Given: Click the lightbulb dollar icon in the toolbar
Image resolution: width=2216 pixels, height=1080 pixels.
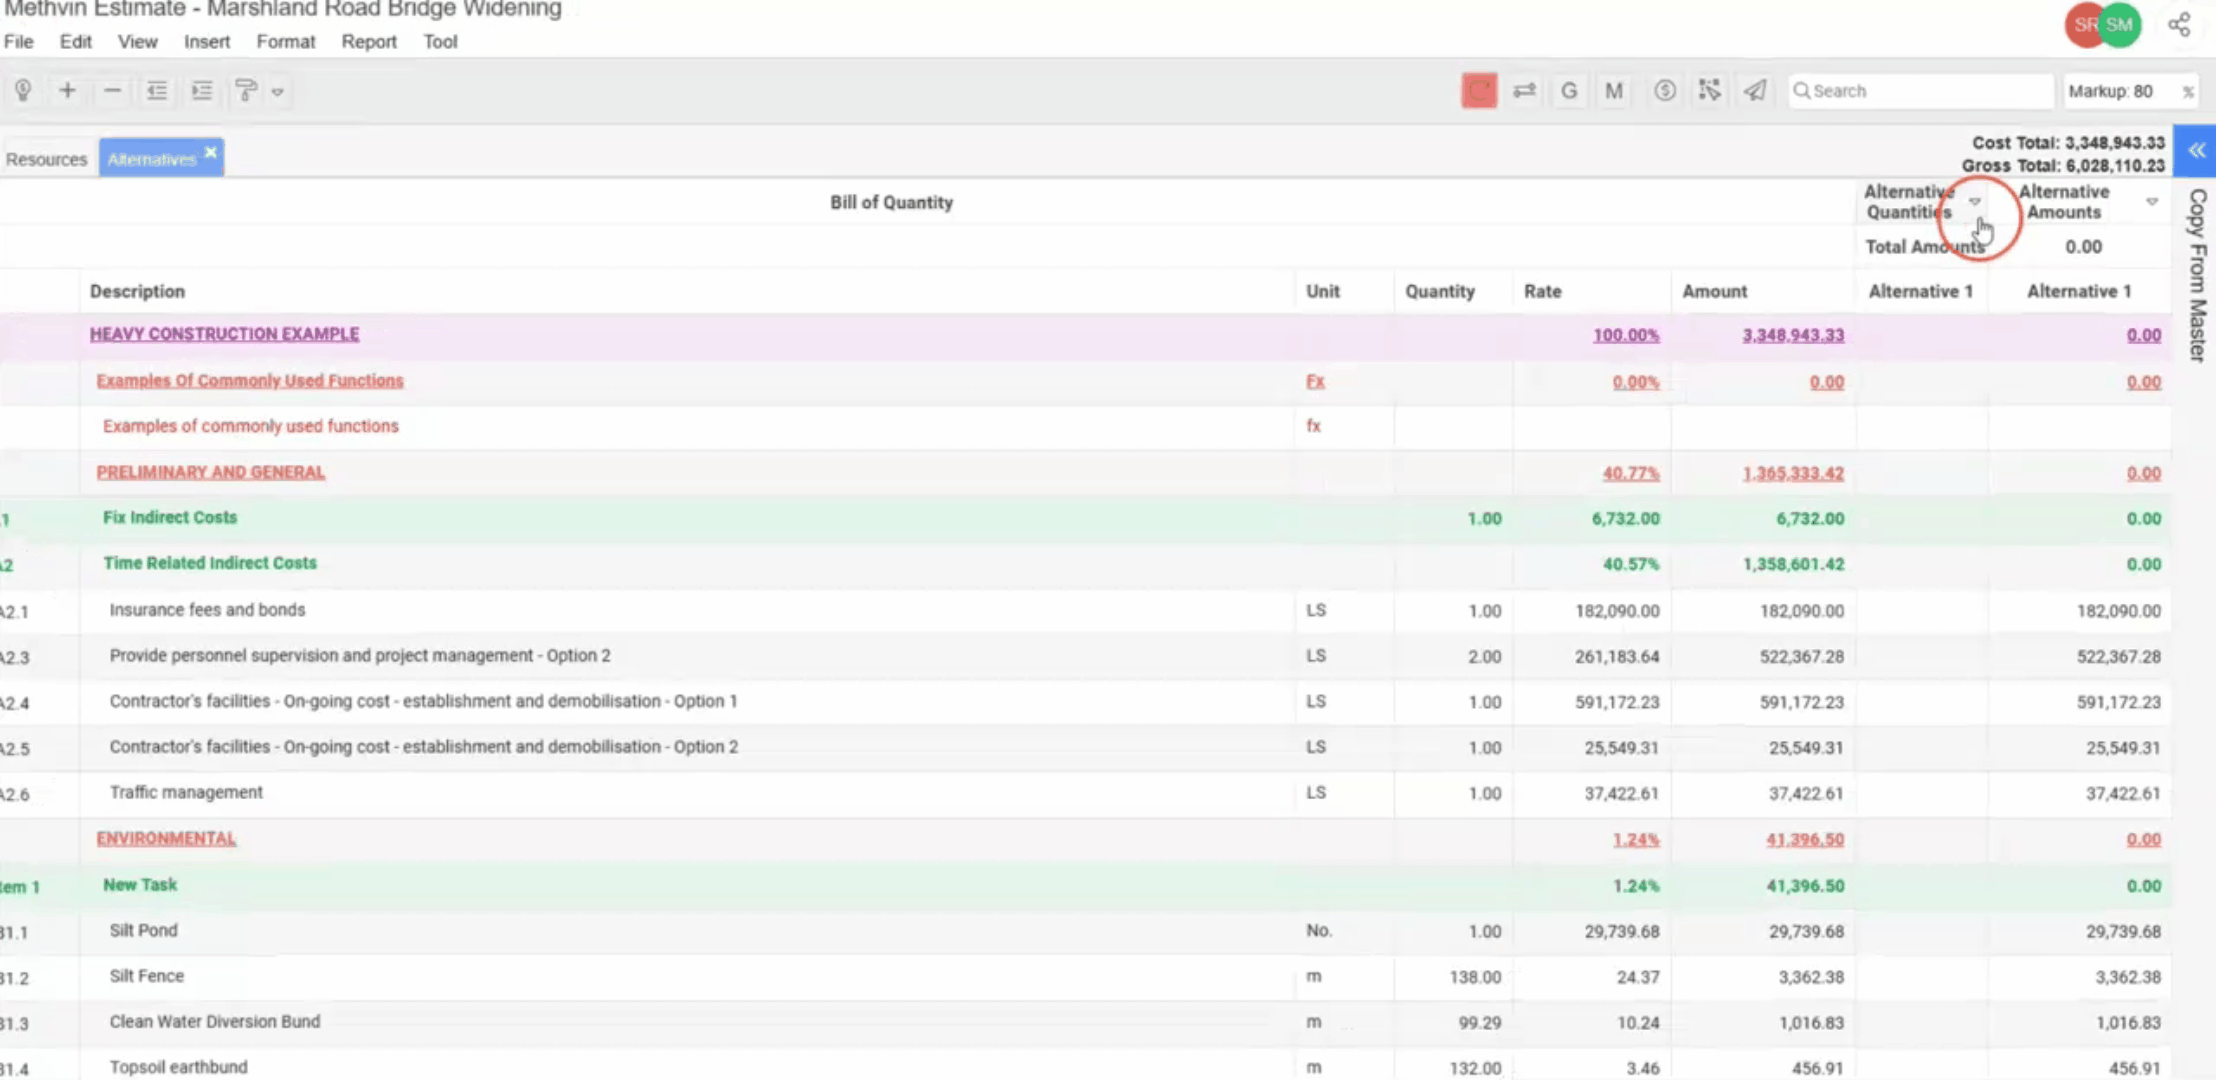Looking at the screenshot, I should tap(23, 91).
